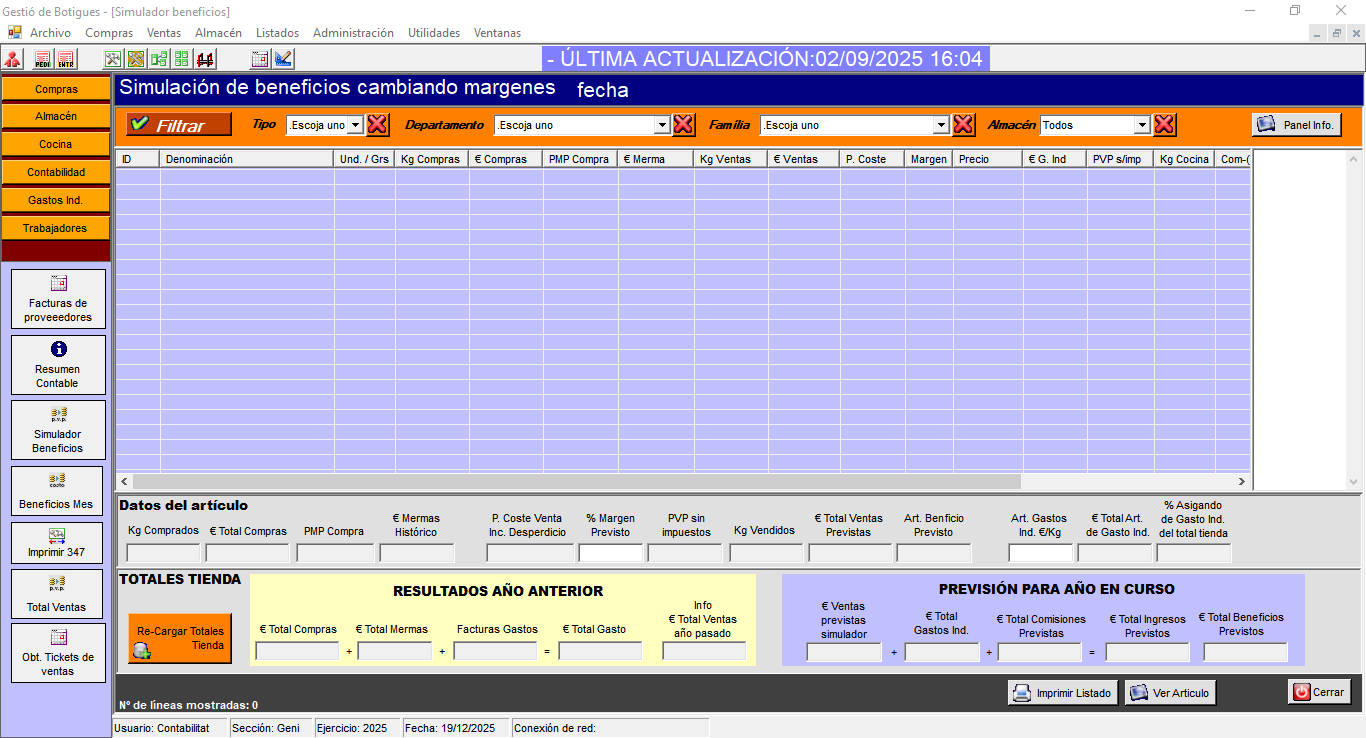Expand the Familia dropdown list

[941, 125]
